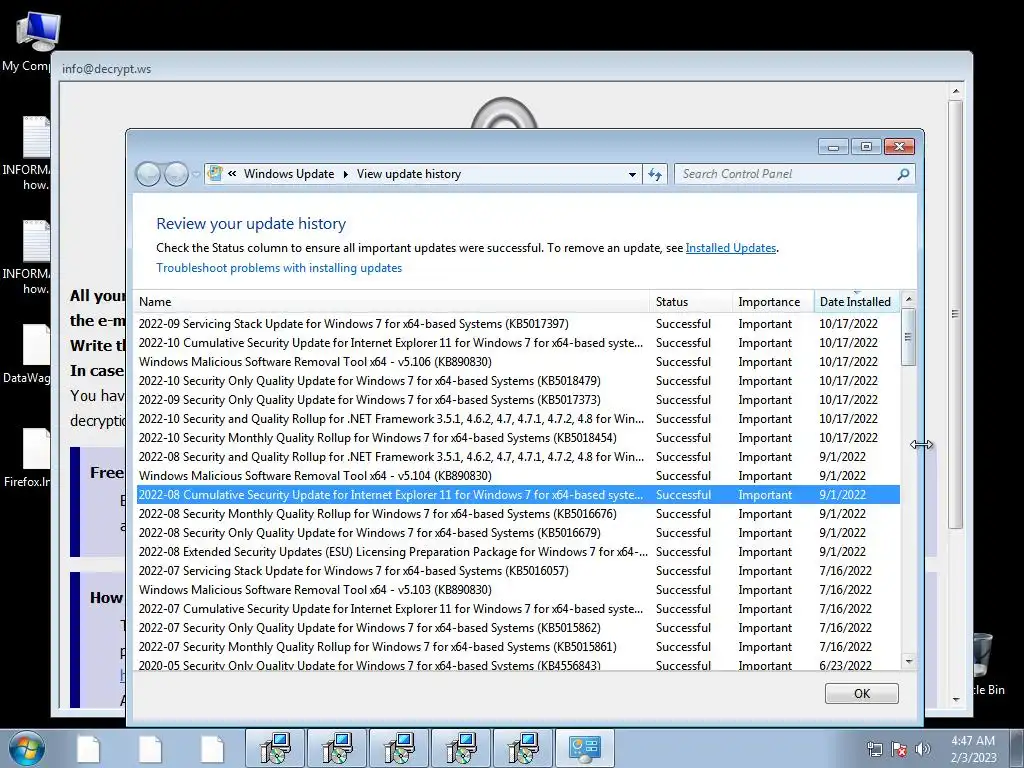Select the DataWag desktop file icon
The width and height of the screenshot is (1024, 768).
tap(27, 354)
